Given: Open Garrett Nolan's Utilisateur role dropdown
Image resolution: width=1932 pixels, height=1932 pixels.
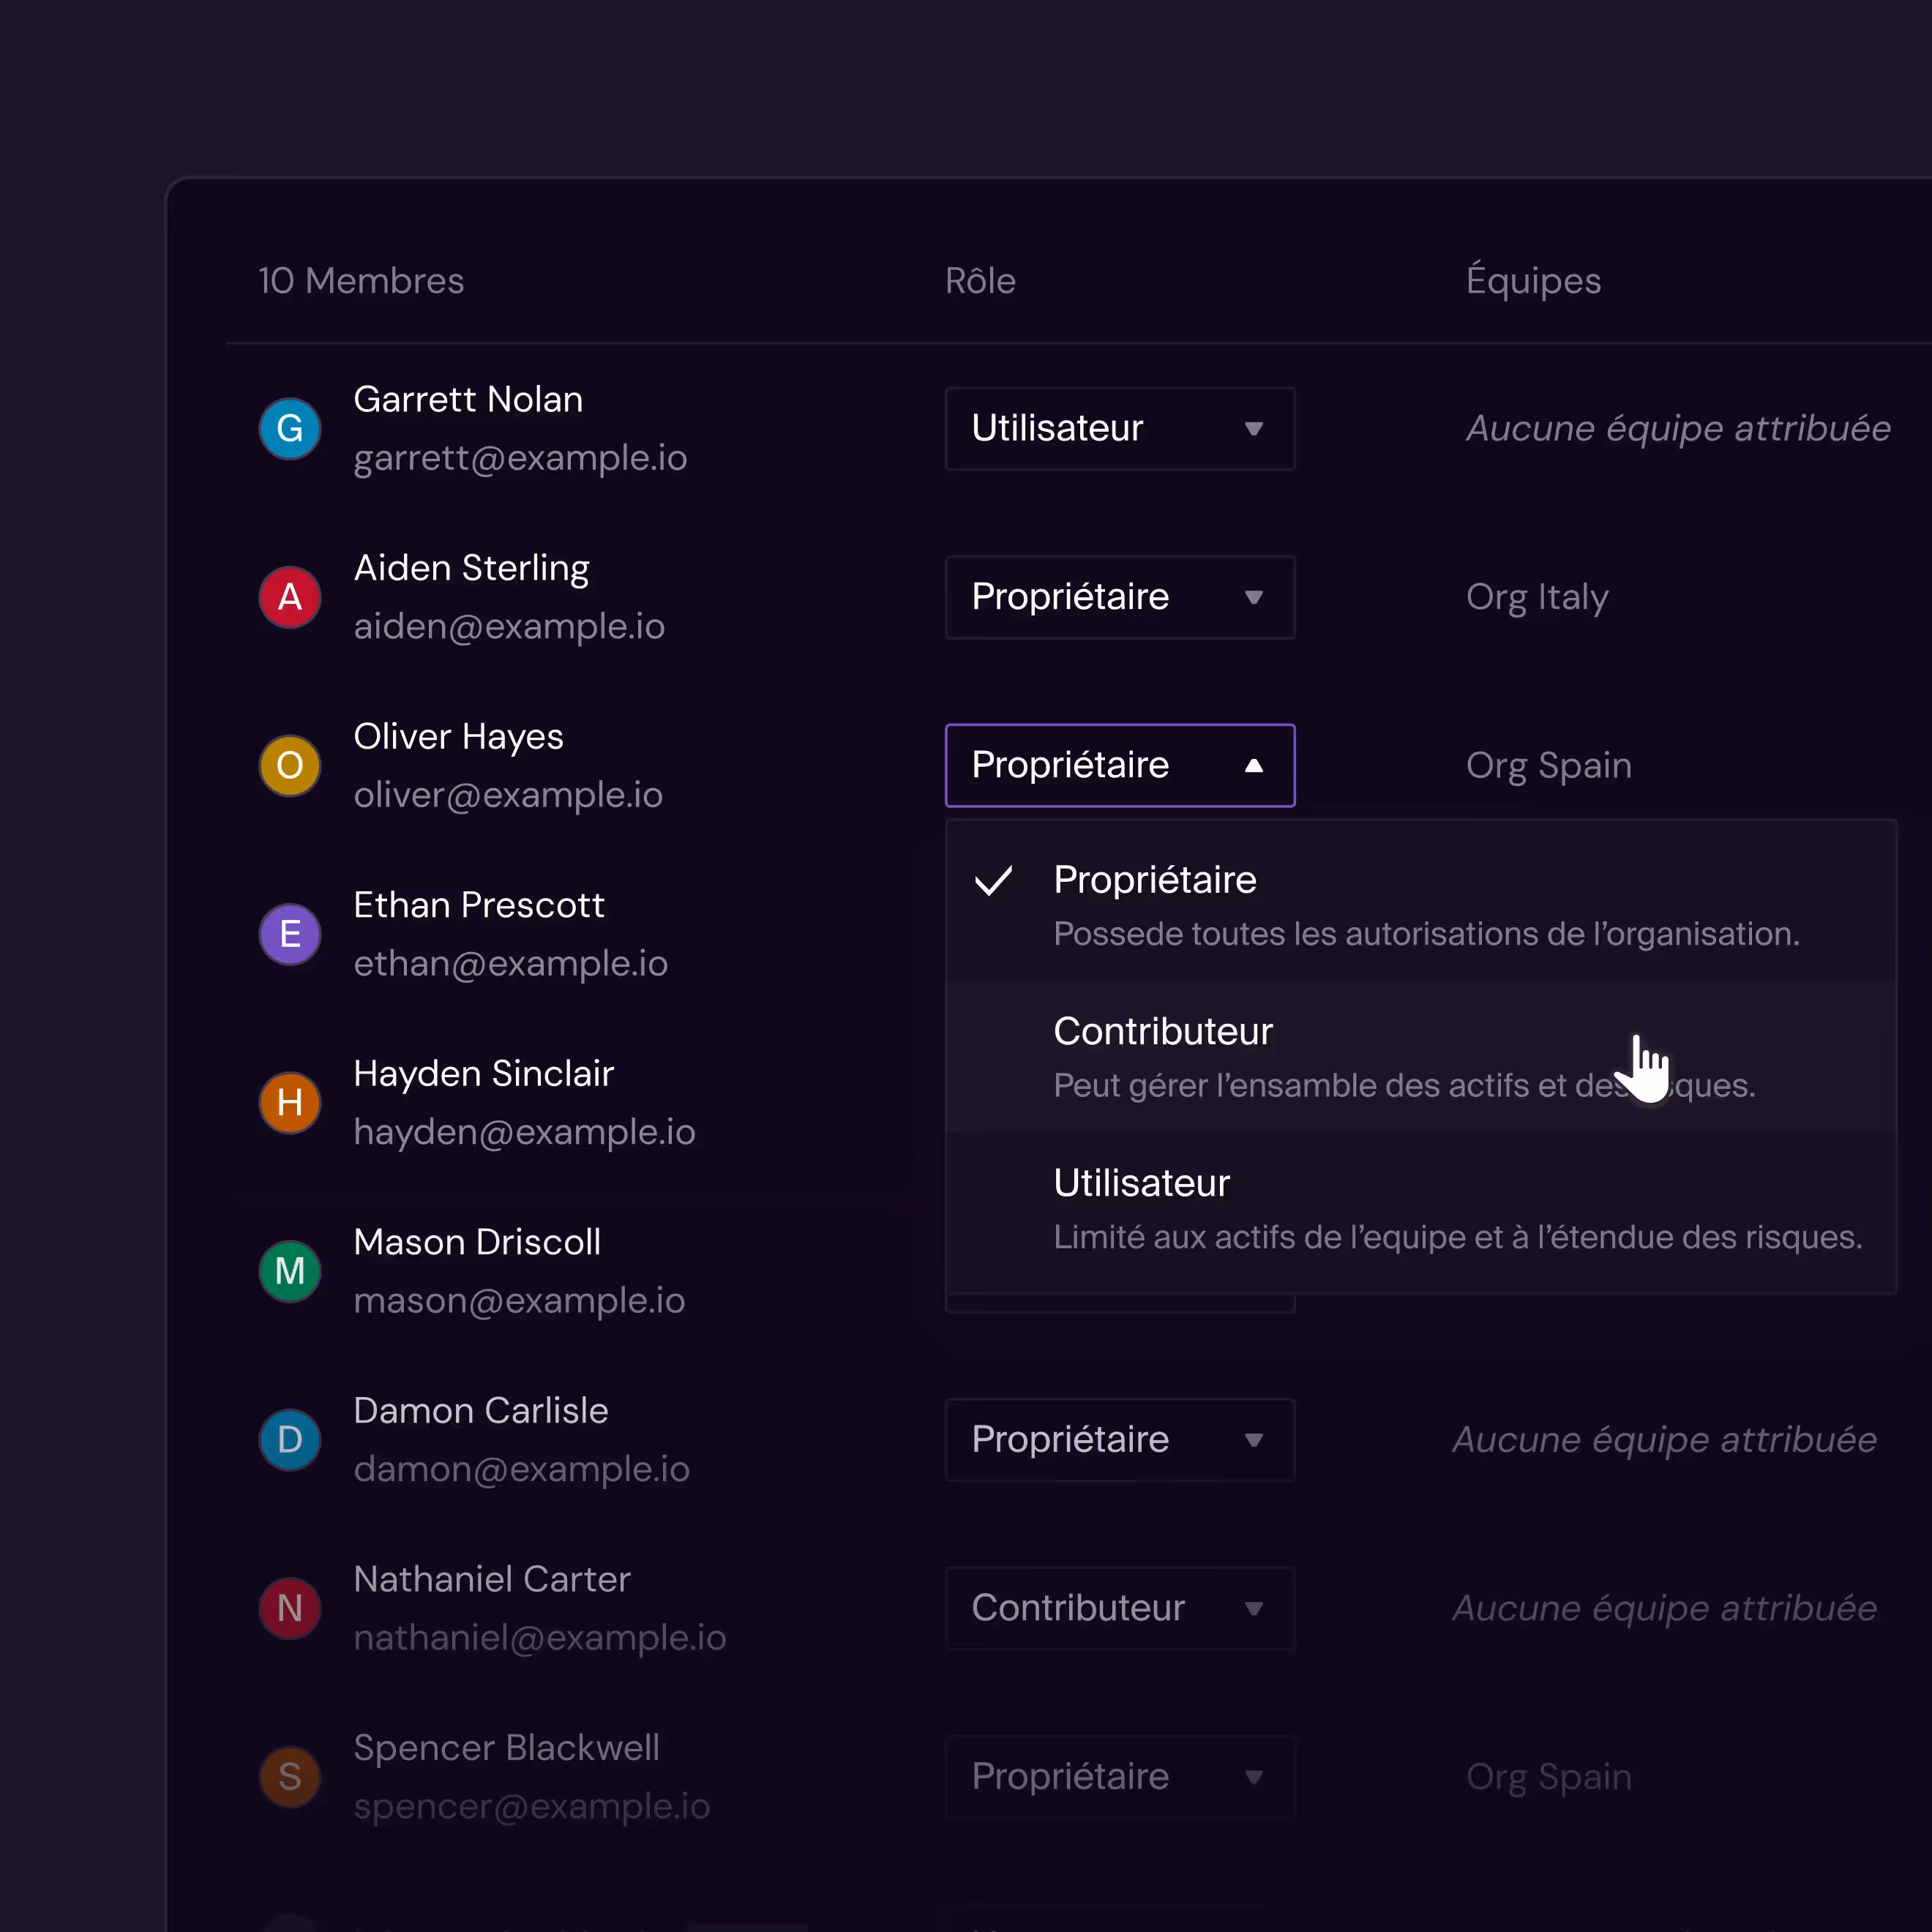Looking at the screenshot, I should point(1119,428).
